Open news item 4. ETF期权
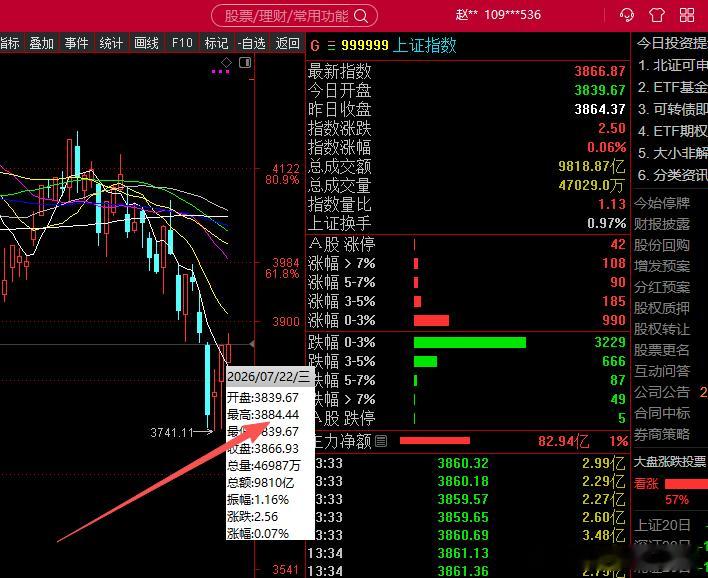This screenshot has width=708, height=578. tap(672, 131)
